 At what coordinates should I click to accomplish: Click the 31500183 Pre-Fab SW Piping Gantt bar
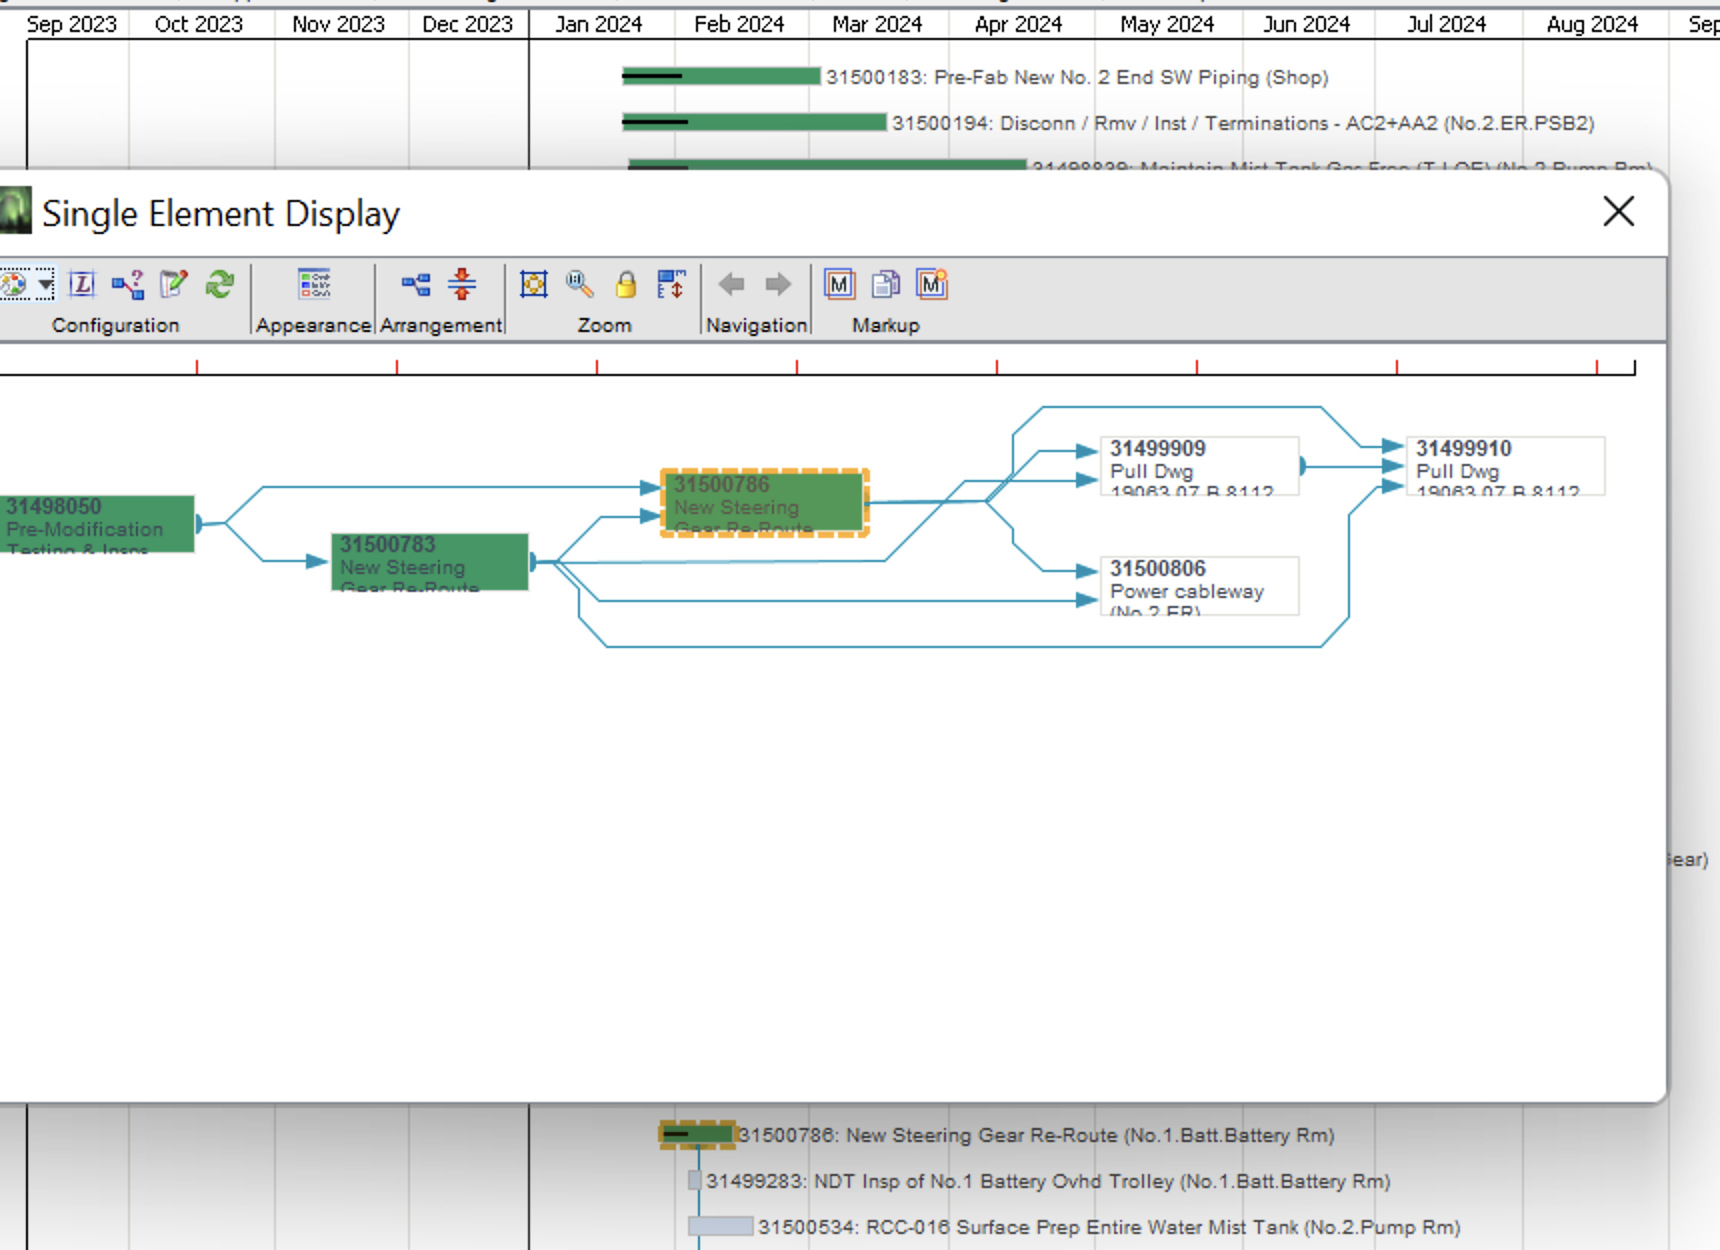pyautogui.click(x=721, y=76)
